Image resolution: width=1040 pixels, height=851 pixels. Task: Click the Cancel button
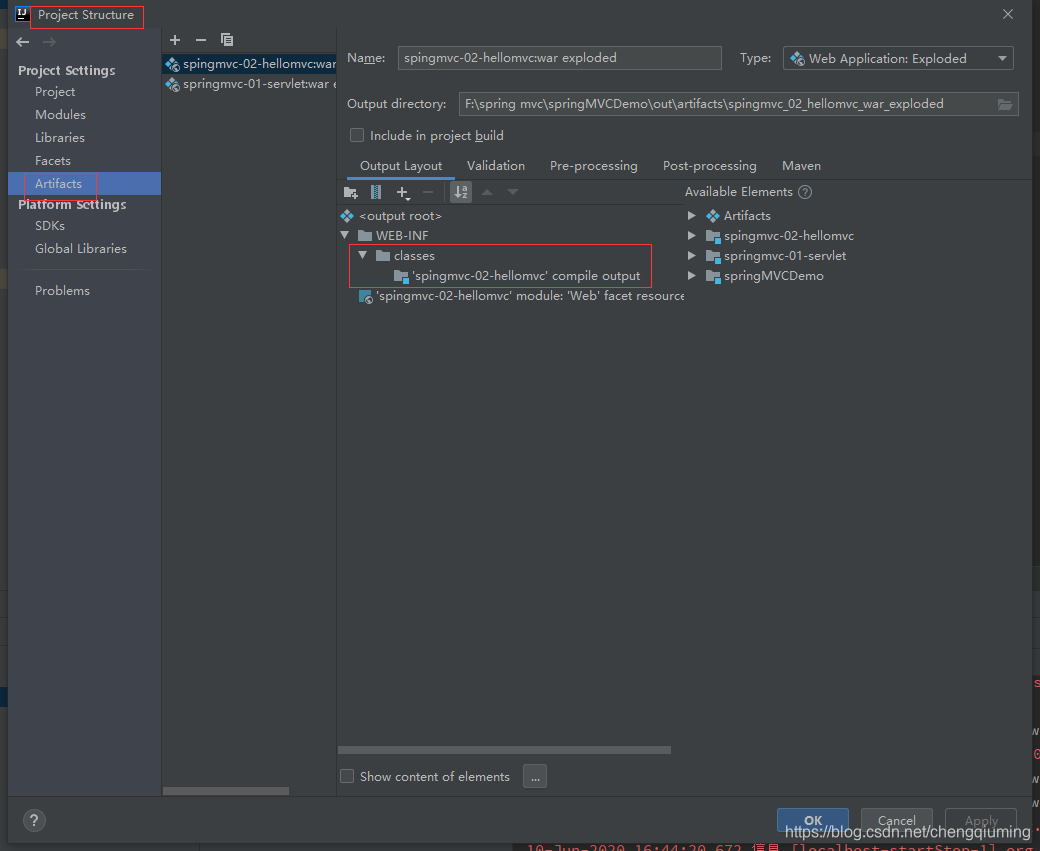pyautogui.click(x=897, y=820)
